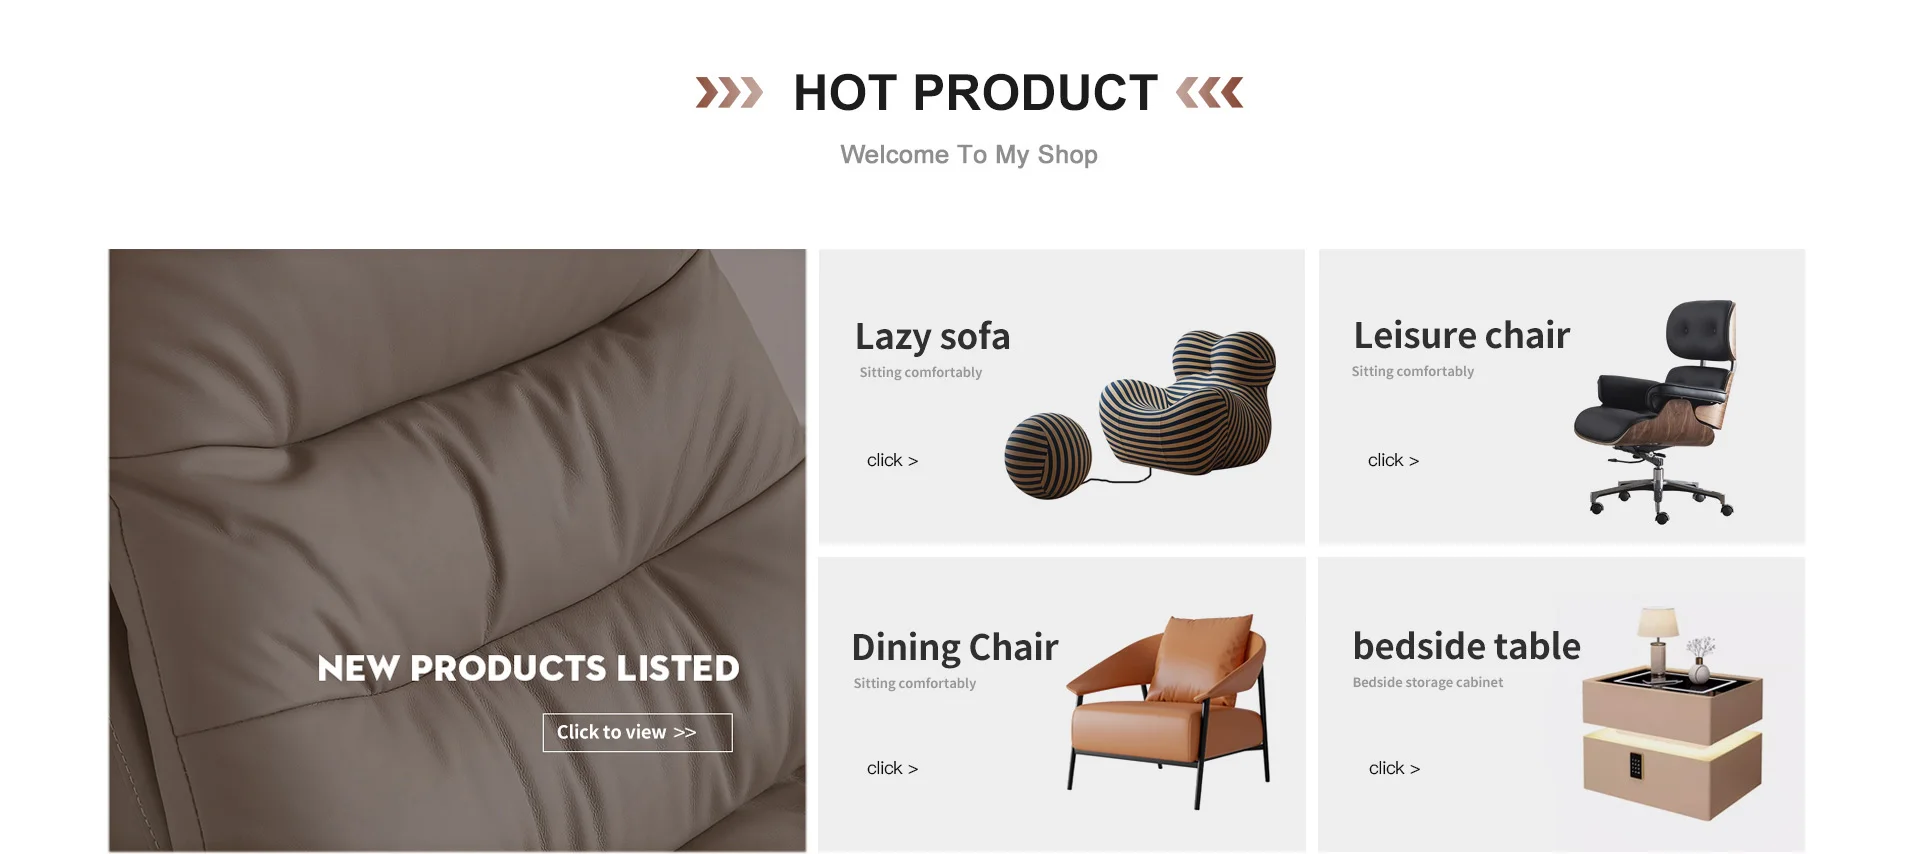Image resolution: width=1920 pixels, height=854 pixels.
Task: Click the right-pointing triple chevron icon
Action: (729, 92)
